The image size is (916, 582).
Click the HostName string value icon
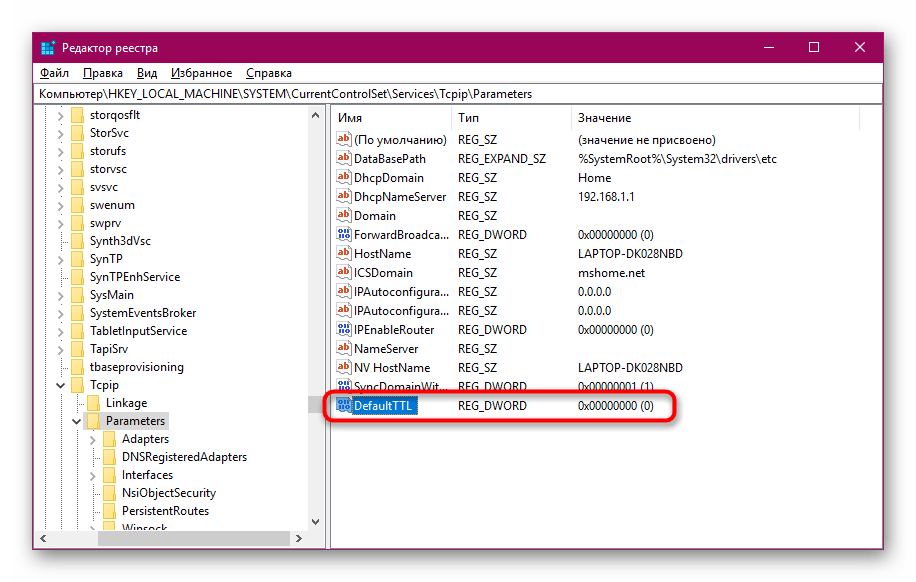344,254
